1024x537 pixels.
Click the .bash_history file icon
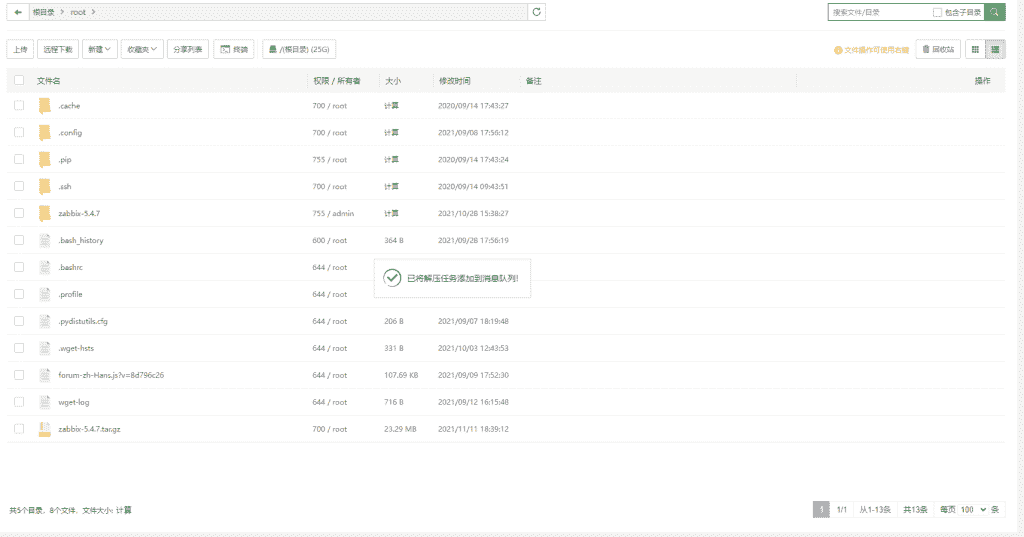[44, 240]
